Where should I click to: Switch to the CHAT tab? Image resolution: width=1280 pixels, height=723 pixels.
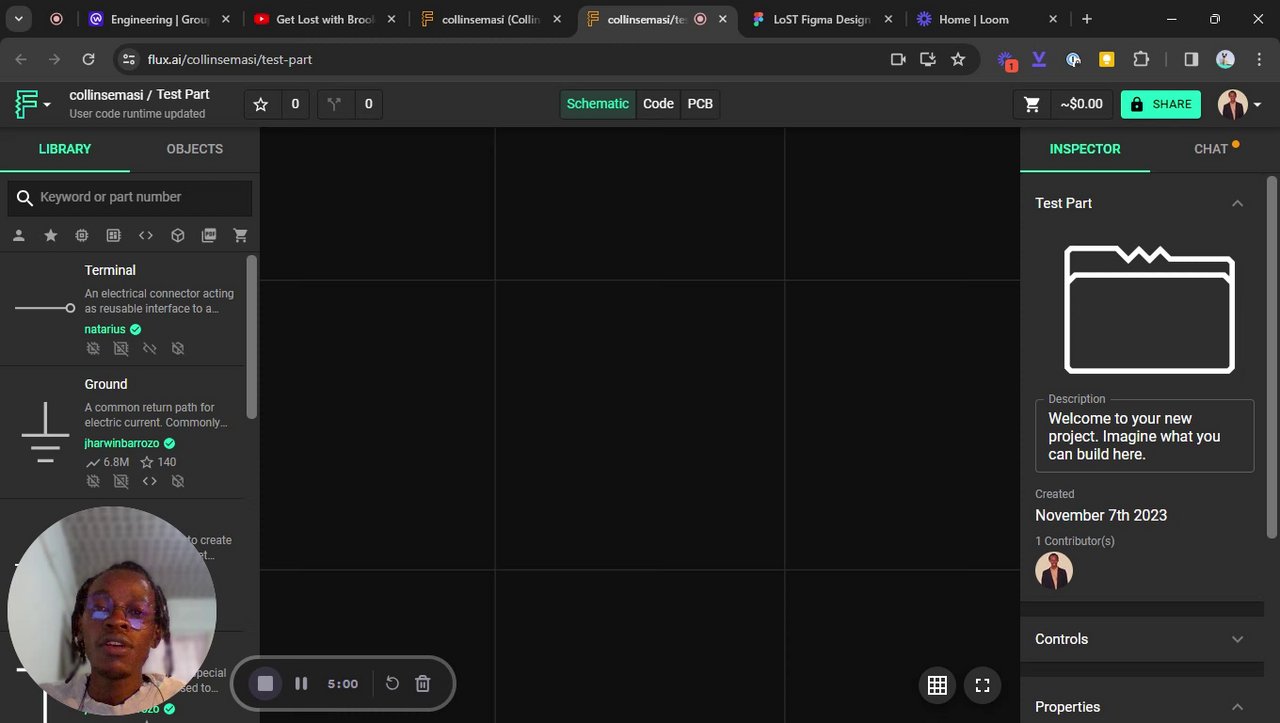coord(1211,149)
